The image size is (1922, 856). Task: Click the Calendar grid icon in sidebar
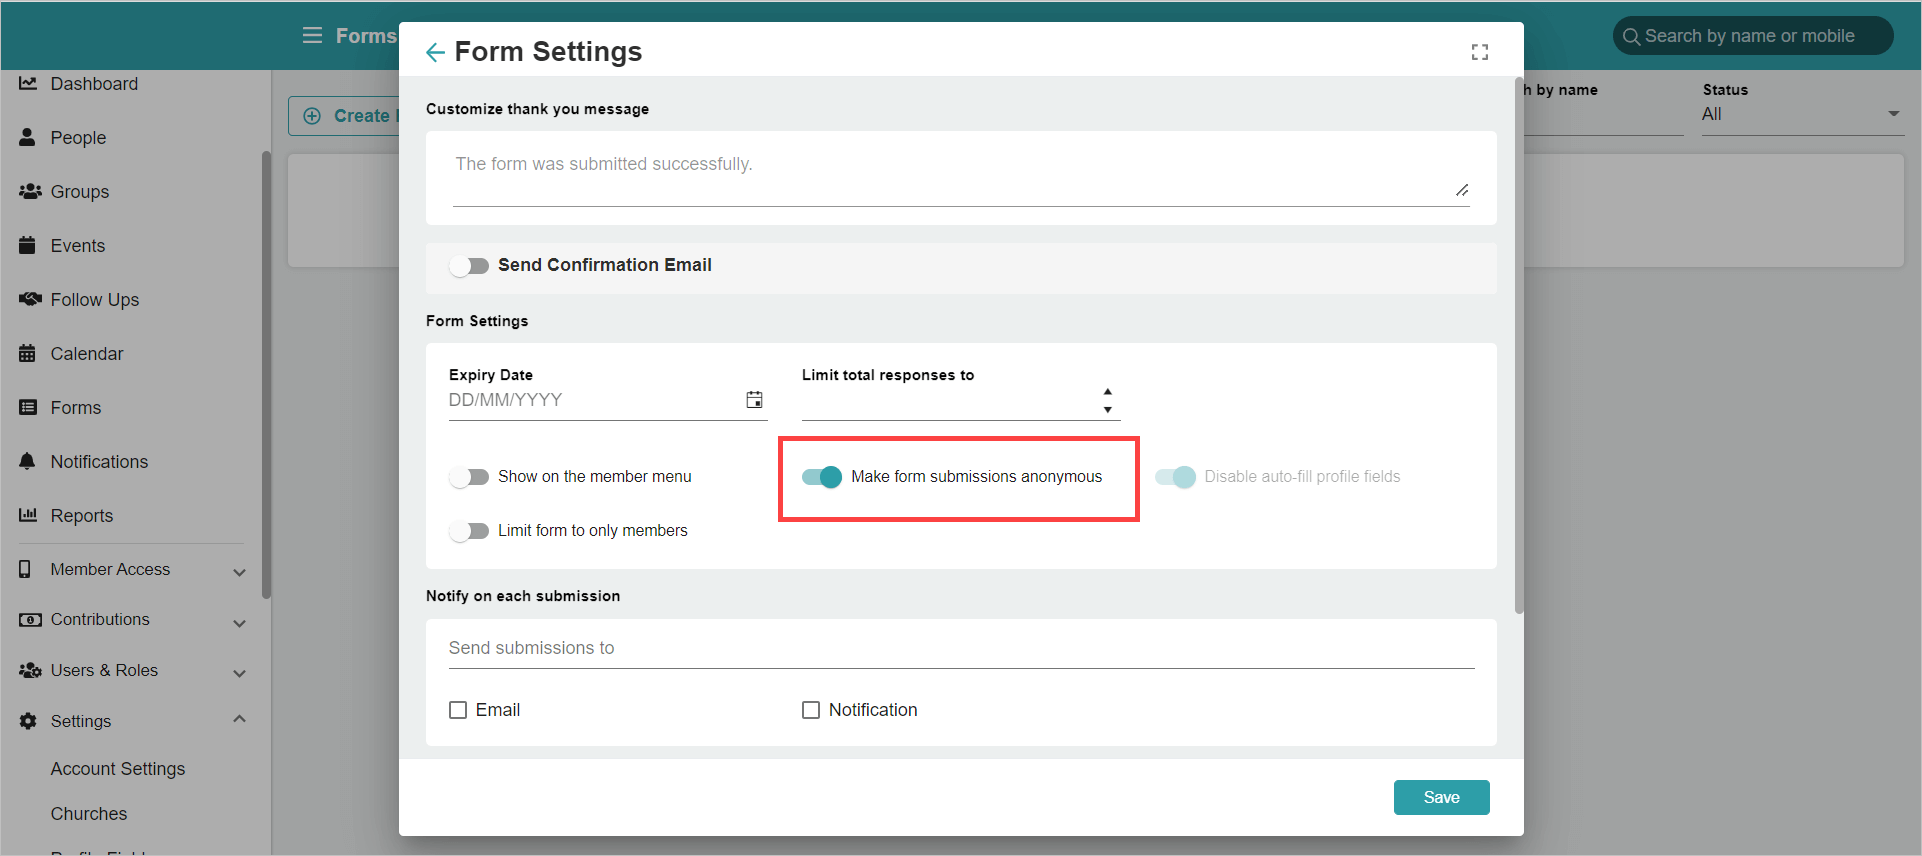[28, 354]
